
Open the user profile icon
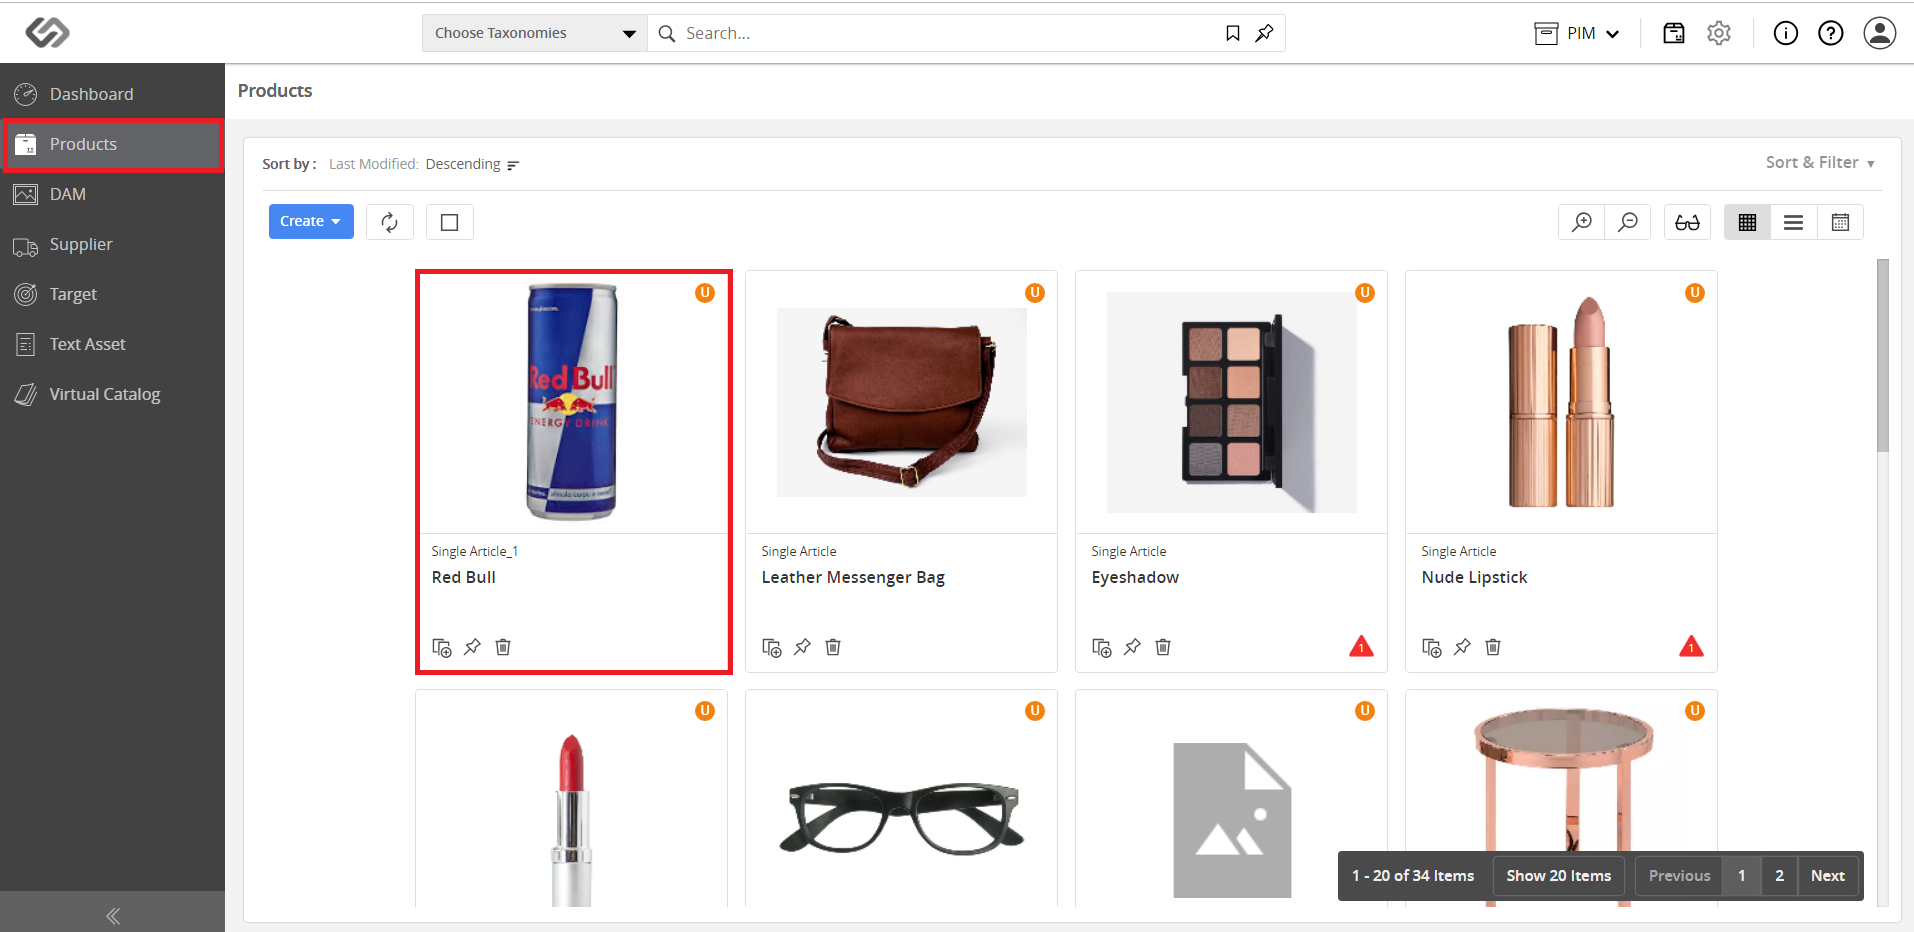(1879, 33)
